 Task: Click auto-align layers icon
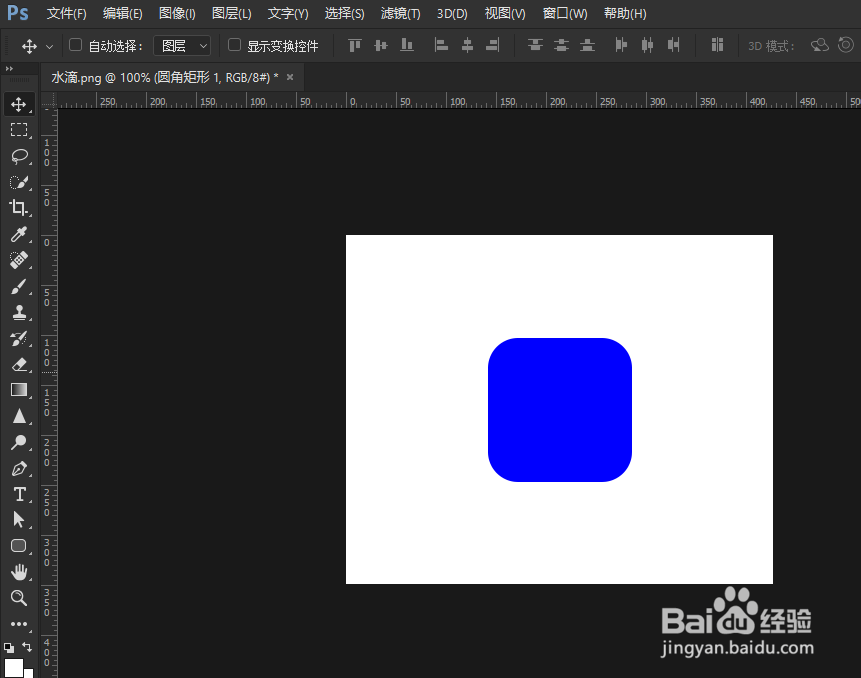tap(717, 45)
